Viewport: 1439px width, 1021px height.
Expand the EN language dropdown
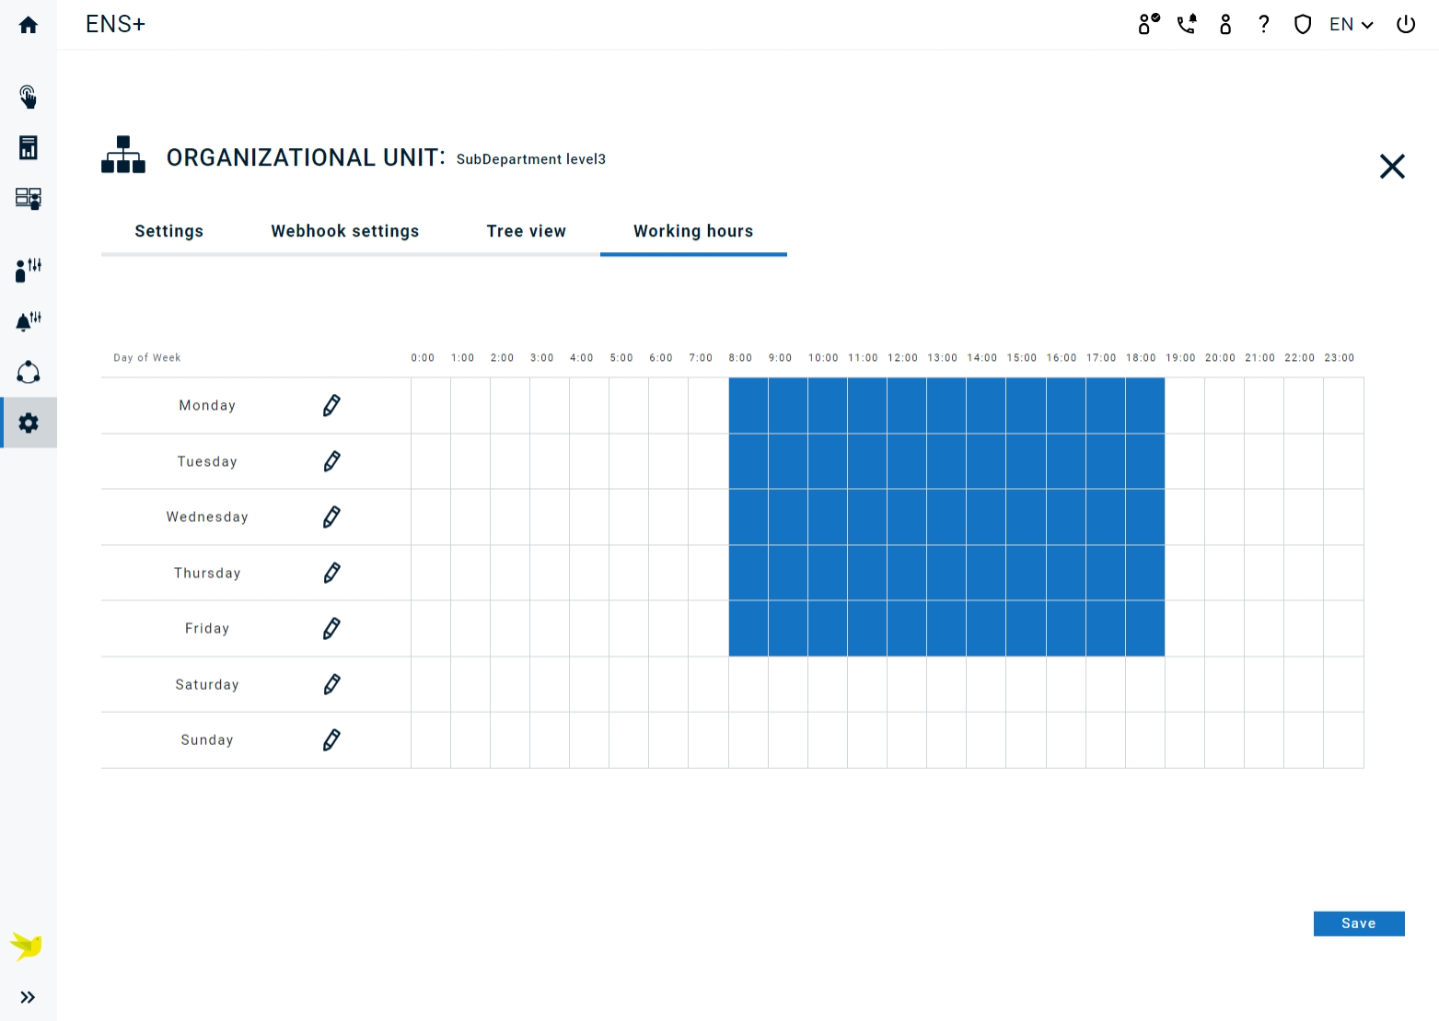1350,24
